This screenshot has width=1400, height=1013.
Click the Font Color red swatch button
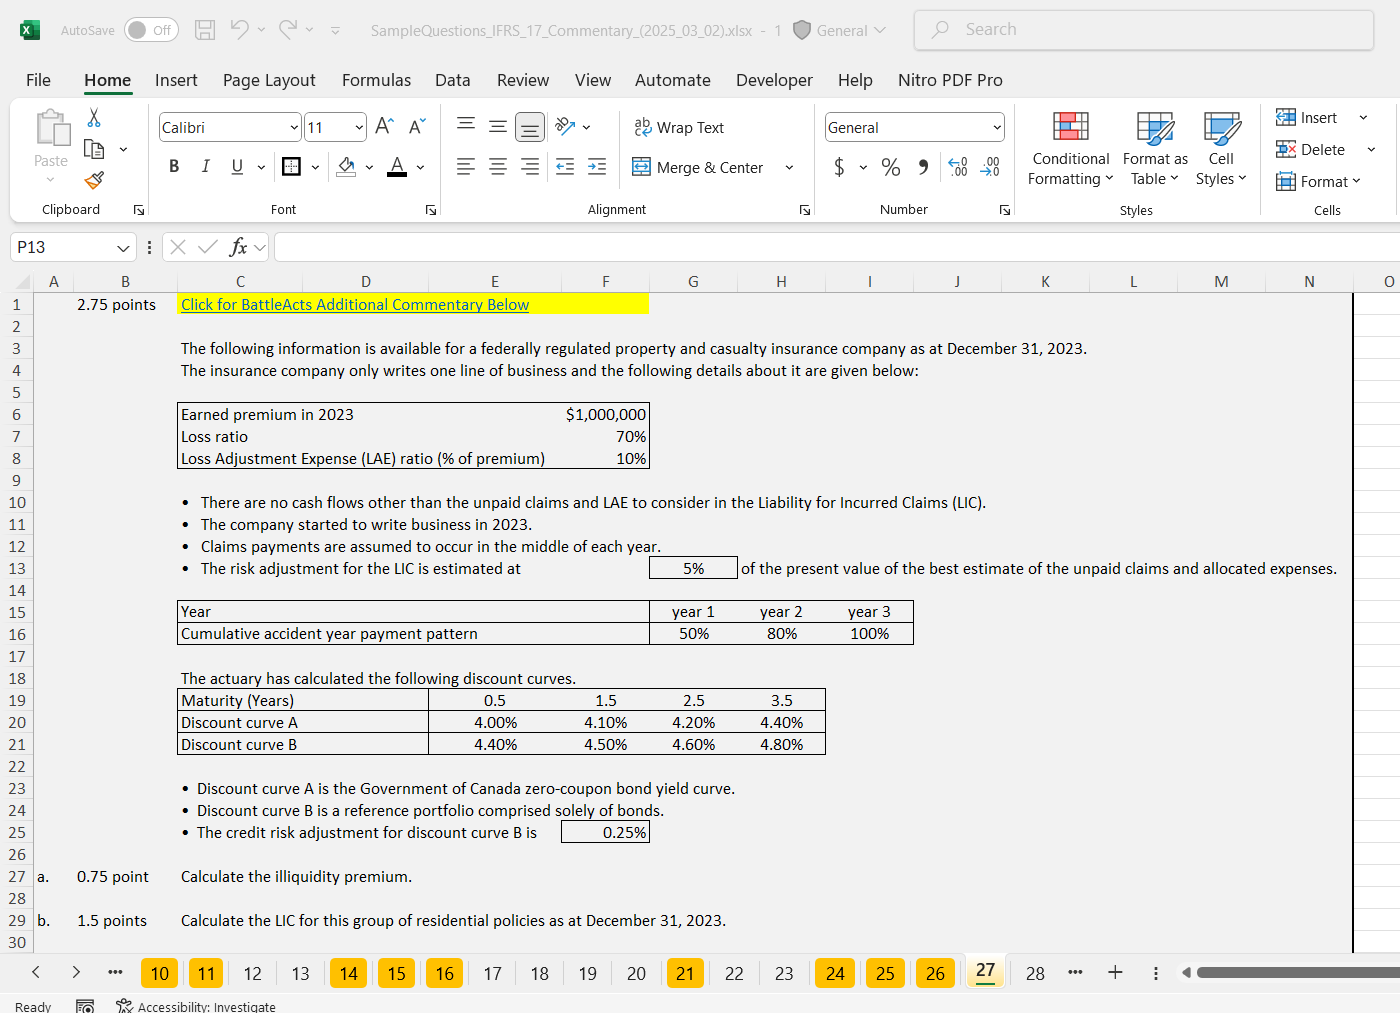[x=397, y=167]
